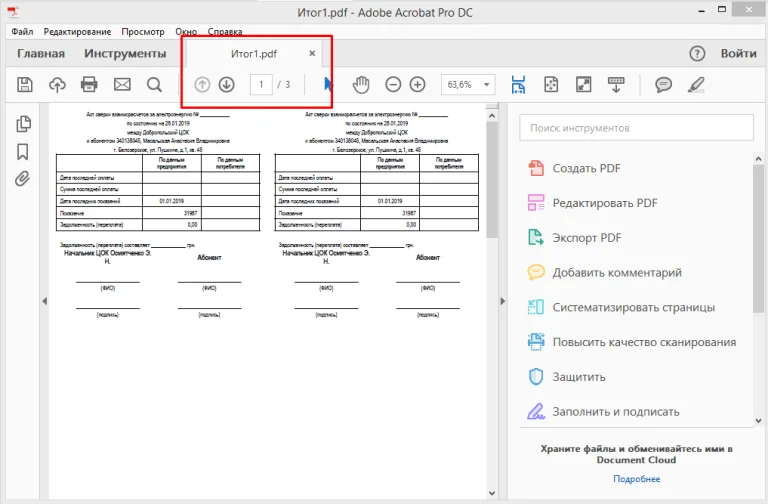Screen dimensions: 768x504
Task: Add a sticky note comment icon
Action: point(663,85)
